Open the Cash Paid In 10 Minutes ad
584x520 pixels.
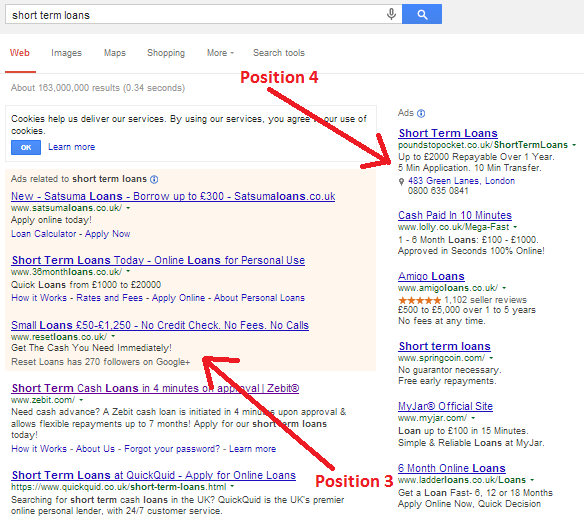pos(455,215)
